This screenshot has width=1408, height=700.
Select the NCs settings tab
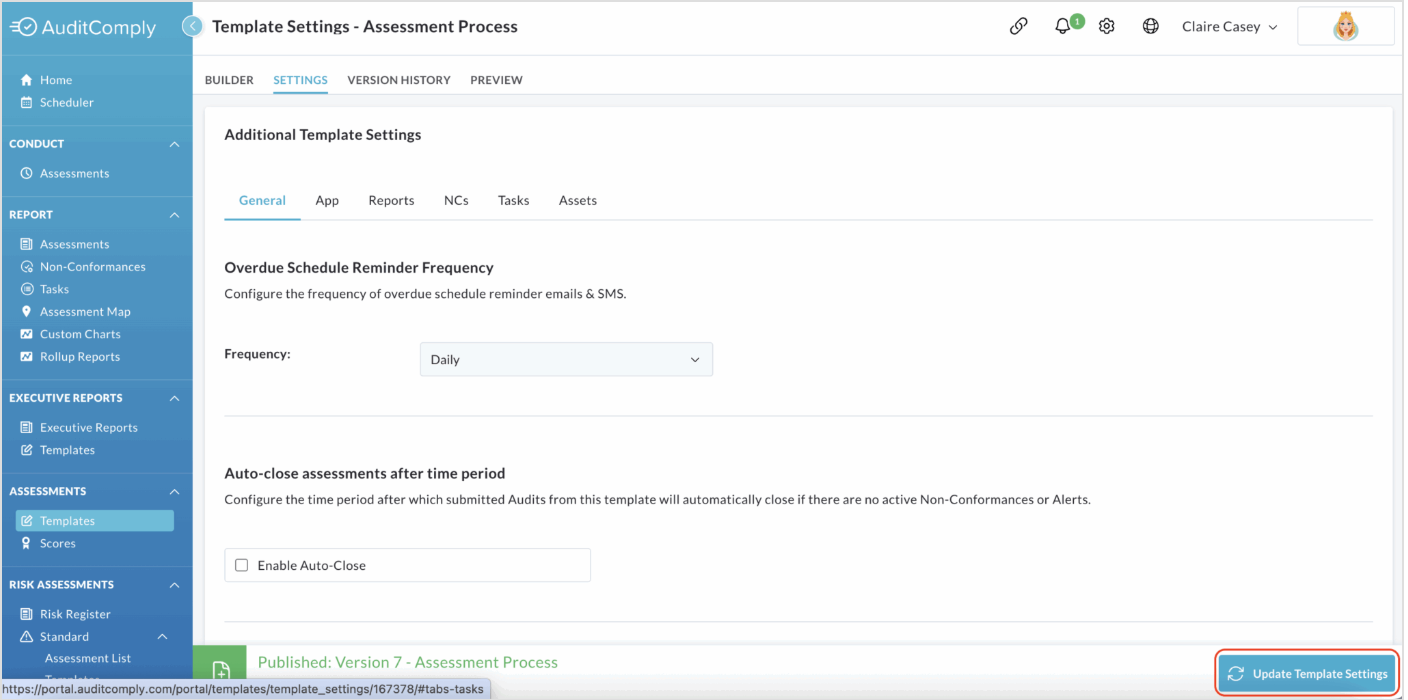pyautogui.click(x=456, y=201)
